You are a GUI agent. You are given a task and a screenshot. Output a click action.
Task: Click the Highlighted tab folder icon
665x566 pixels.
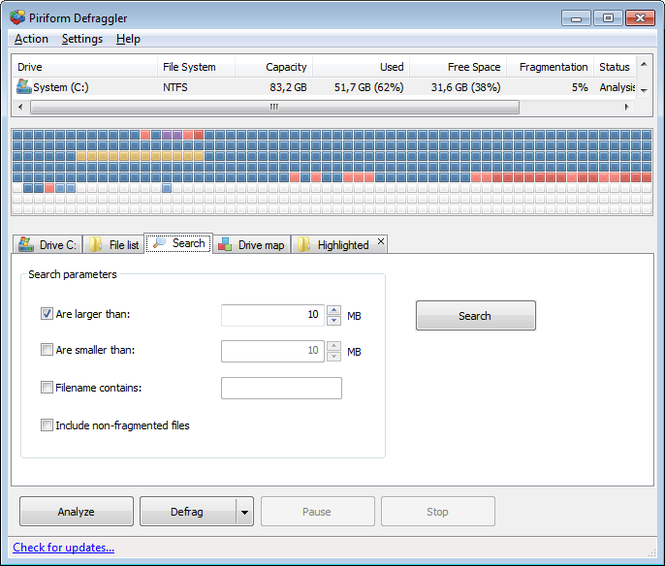coord(304,245)
